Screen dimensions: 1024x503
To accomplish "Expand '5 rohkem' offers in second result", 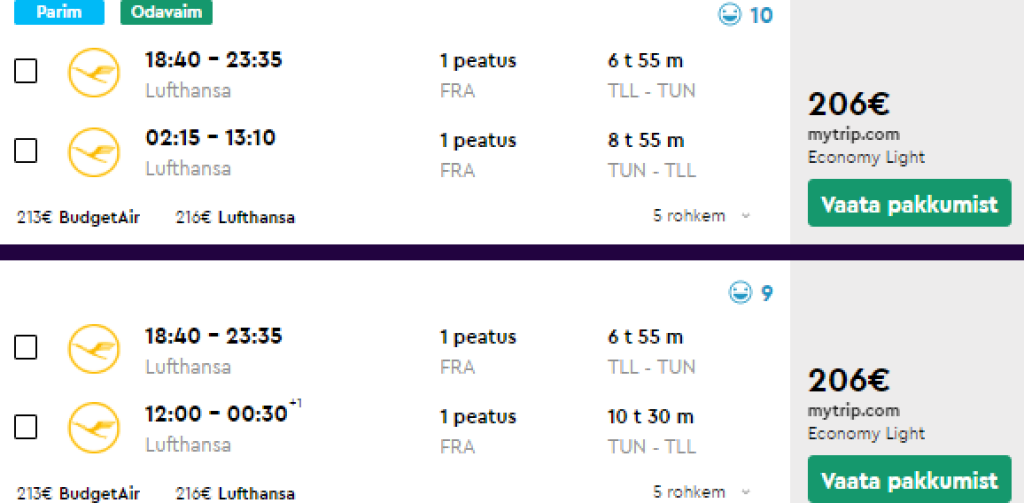I will click(x=701, y=492).
